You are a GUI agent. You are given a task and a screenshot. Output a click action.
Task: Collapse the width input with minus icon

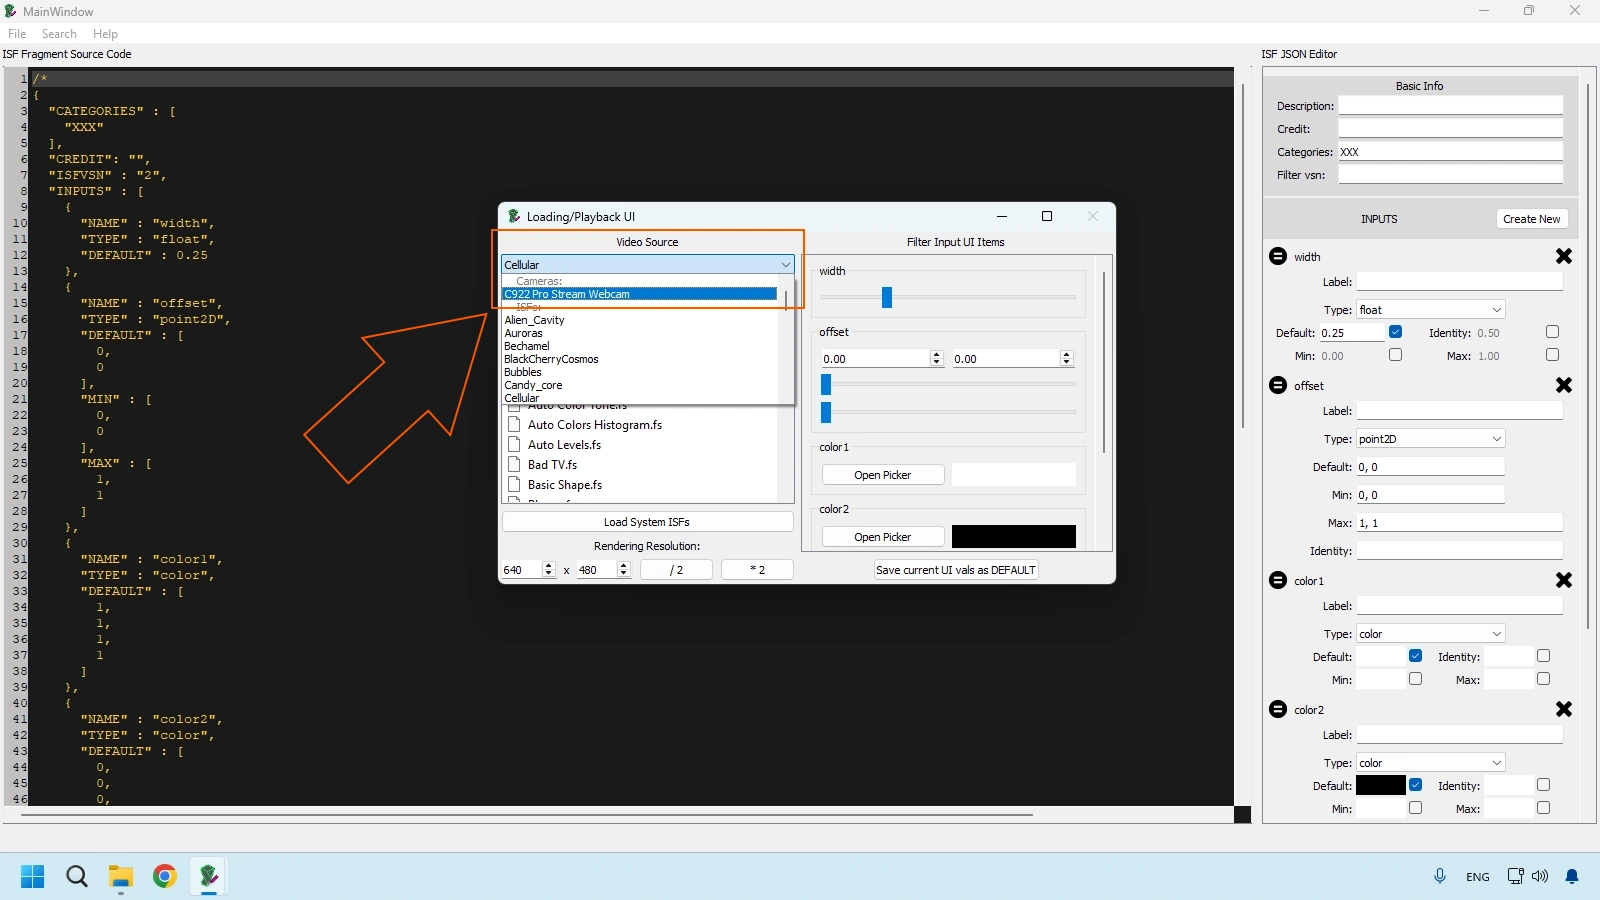click(1278, 256)
